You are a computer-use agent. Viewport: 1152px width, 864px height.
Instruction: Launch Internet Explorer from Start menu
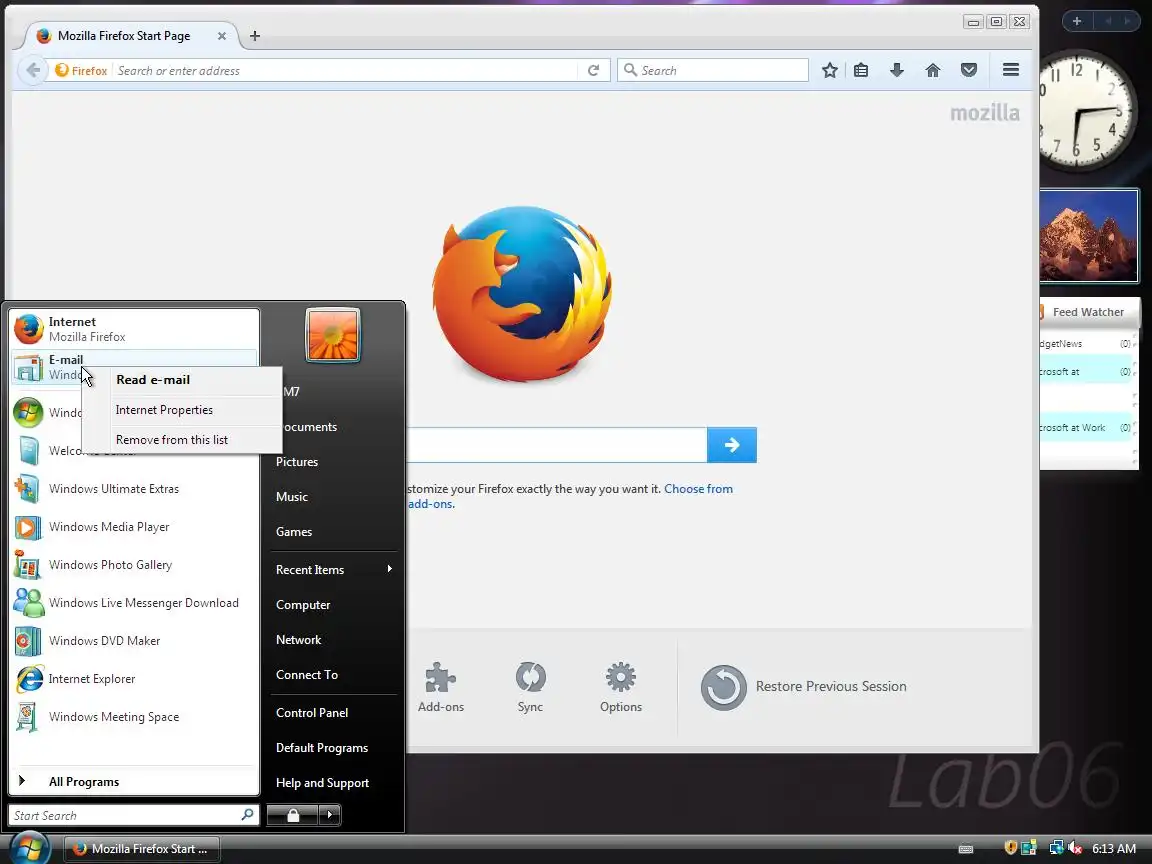pyautogui.click(x=134, y=679)
